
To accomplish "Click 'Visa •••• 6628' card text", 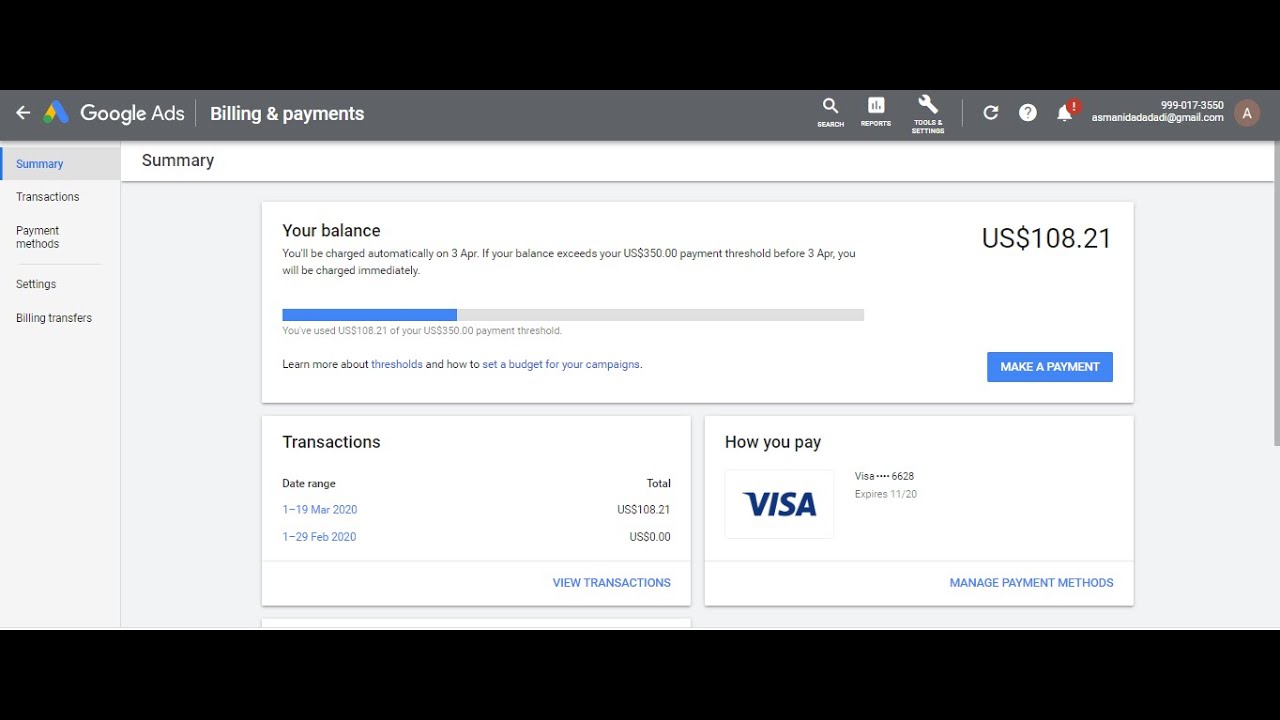I will point(885,477).
